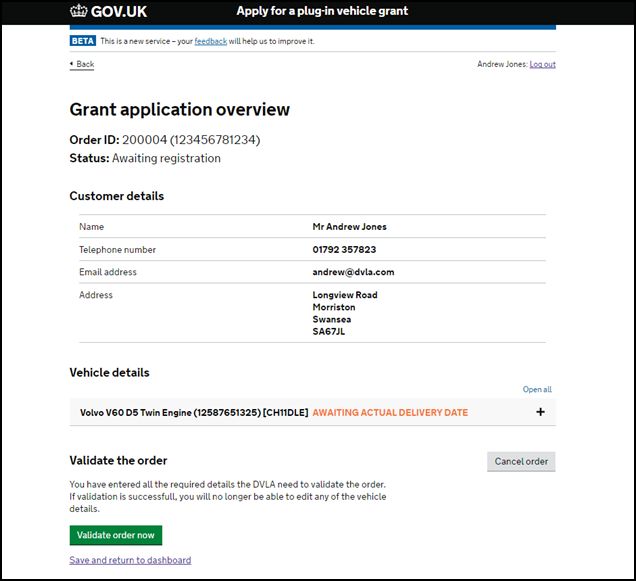636x581 pixels.
Task: Click the BETA phase badge
Action: (x=83, y=41)
